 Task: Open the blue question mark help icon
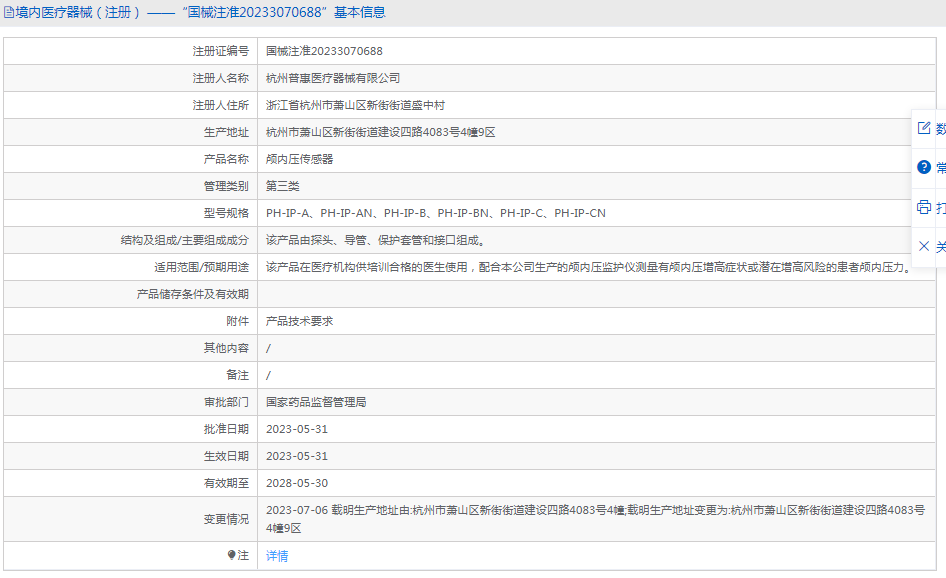tap(924, 167)
